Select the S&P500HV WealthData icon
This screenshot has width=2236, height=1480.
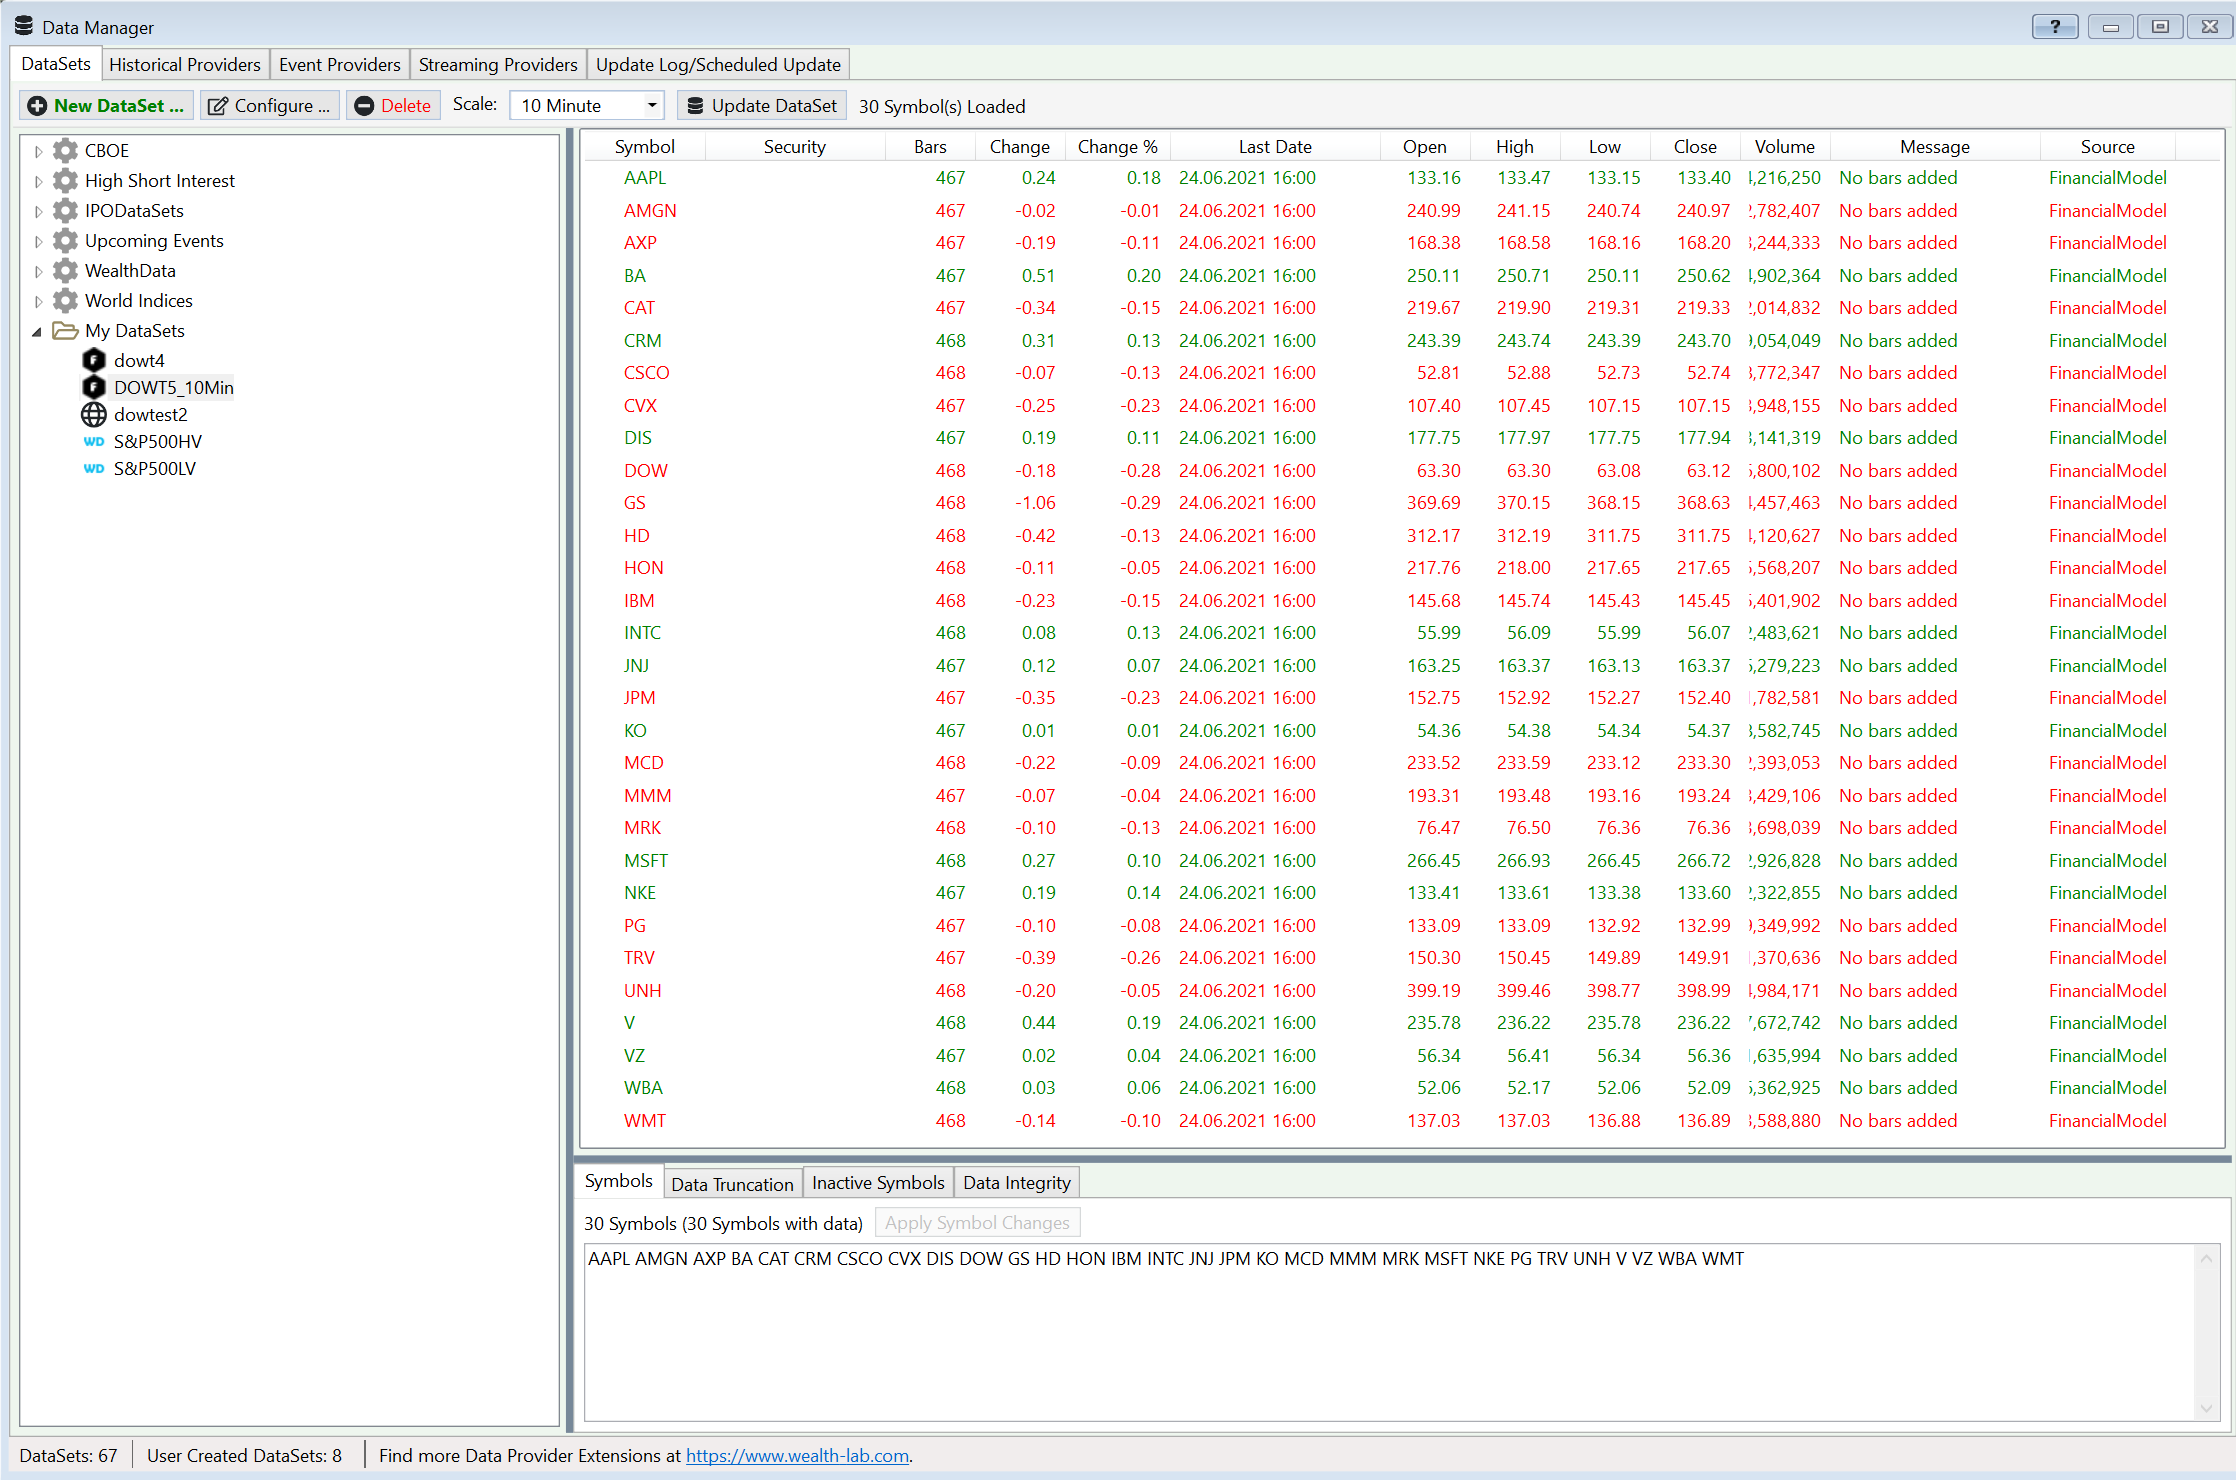tap(94, 441)
